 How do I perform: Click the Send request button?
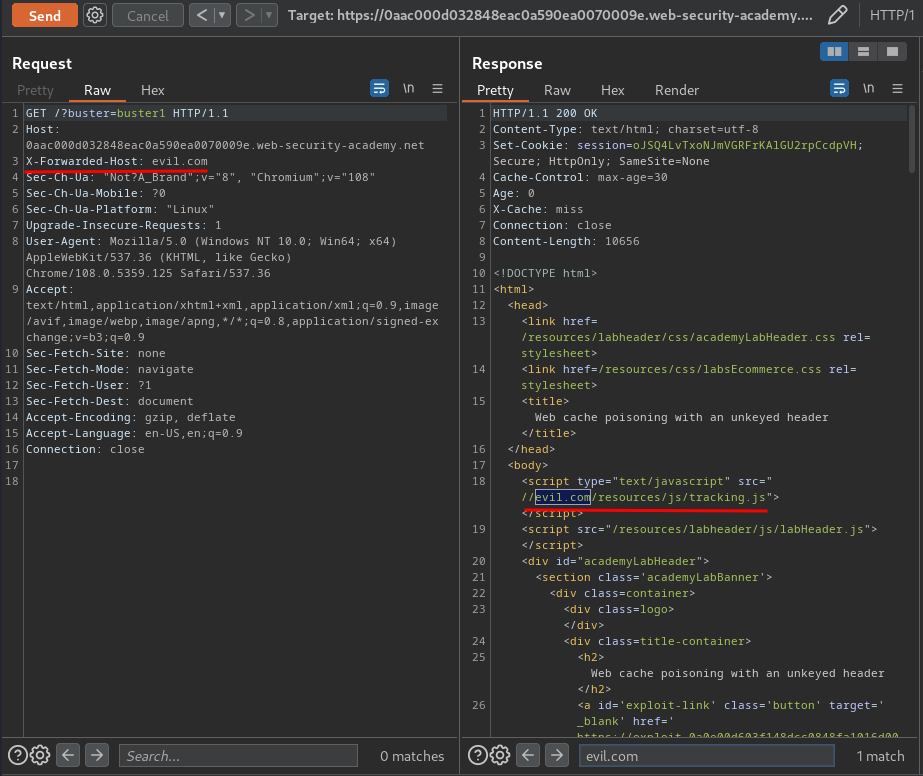45,15
